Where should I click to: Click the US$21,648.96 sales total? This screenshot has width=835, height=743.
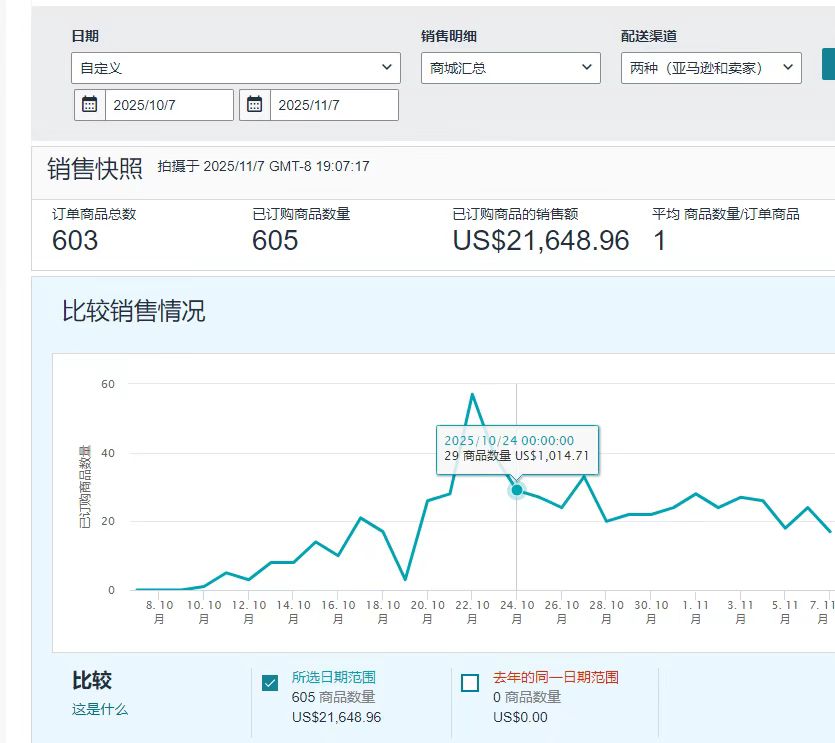tap(539, 240)
